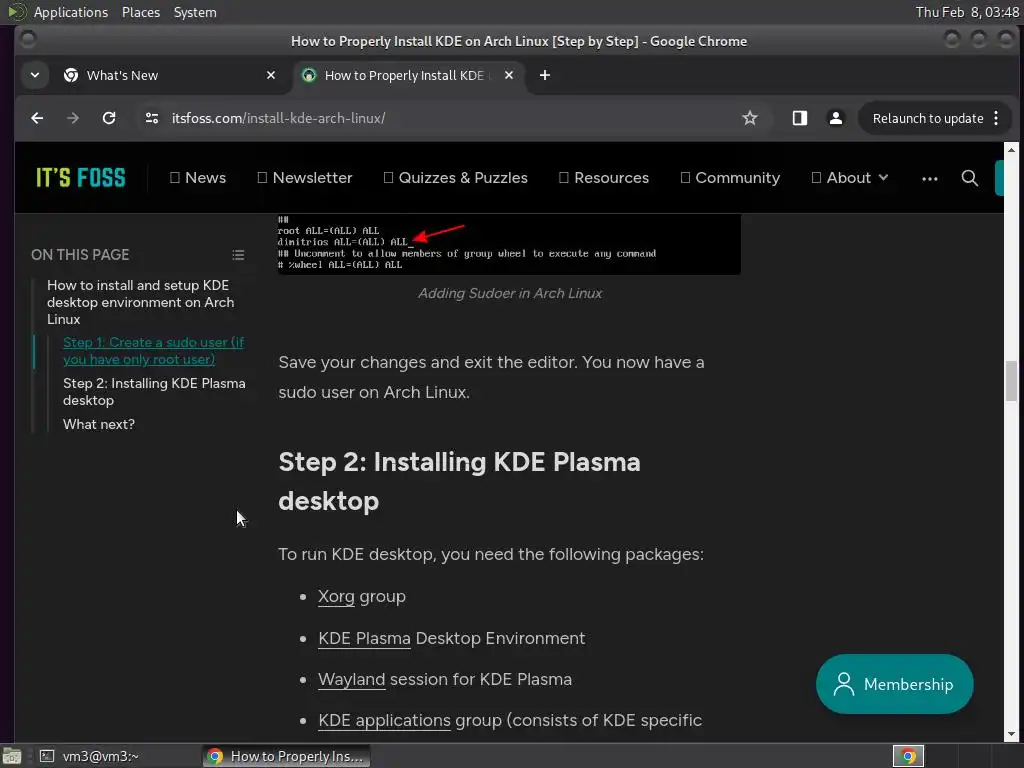Open the KDE Plasma link

pyautogui.click(x=364, y=638)
